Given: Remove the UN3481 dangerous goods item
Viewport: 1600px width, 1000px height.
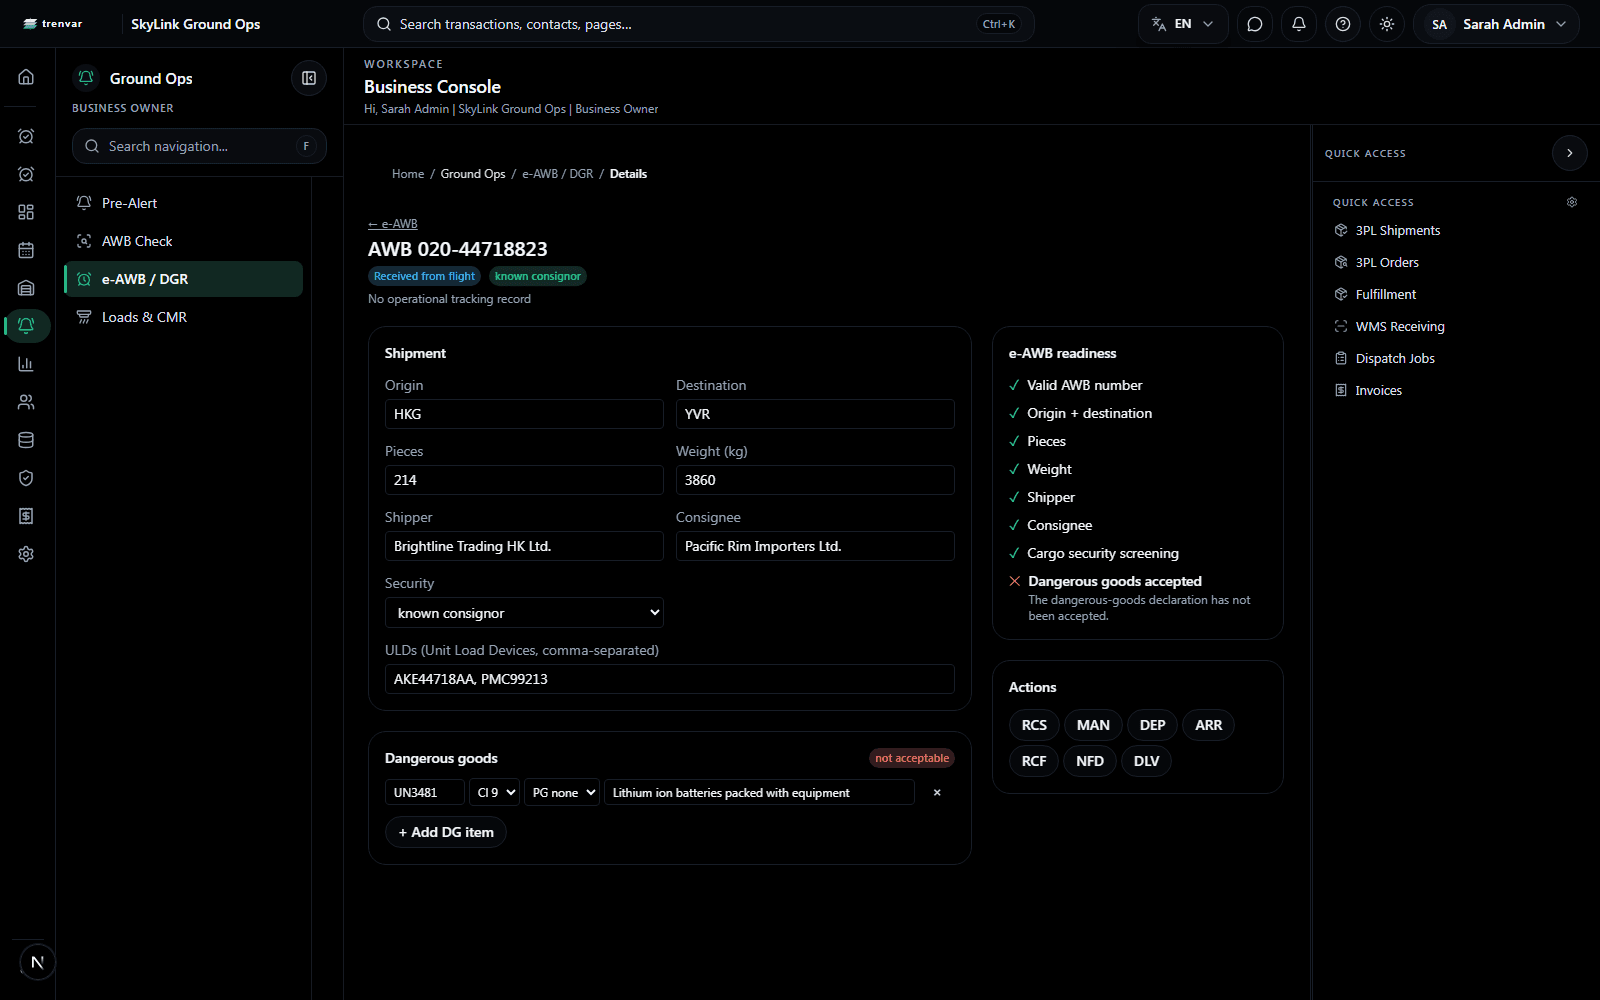Looking at the screenshot, I should click(x=937, y=792).
